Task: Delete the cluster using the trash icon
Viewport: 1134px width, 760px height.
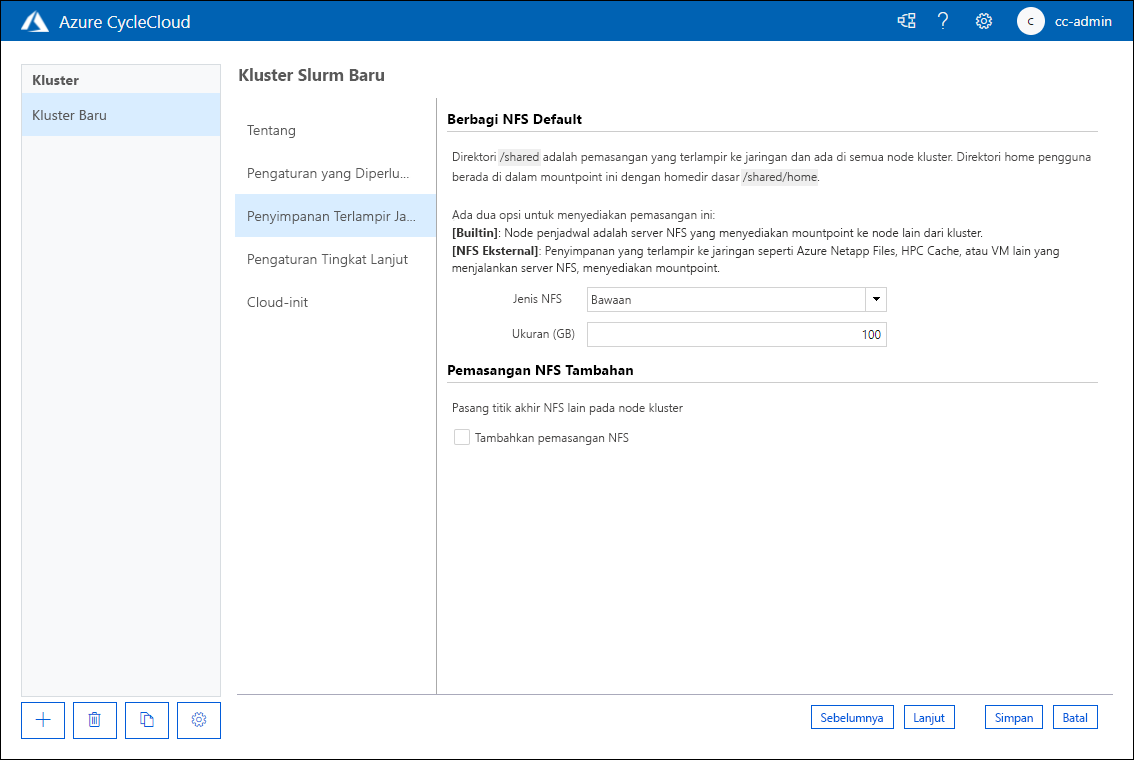Action: (x=94, y=720)
